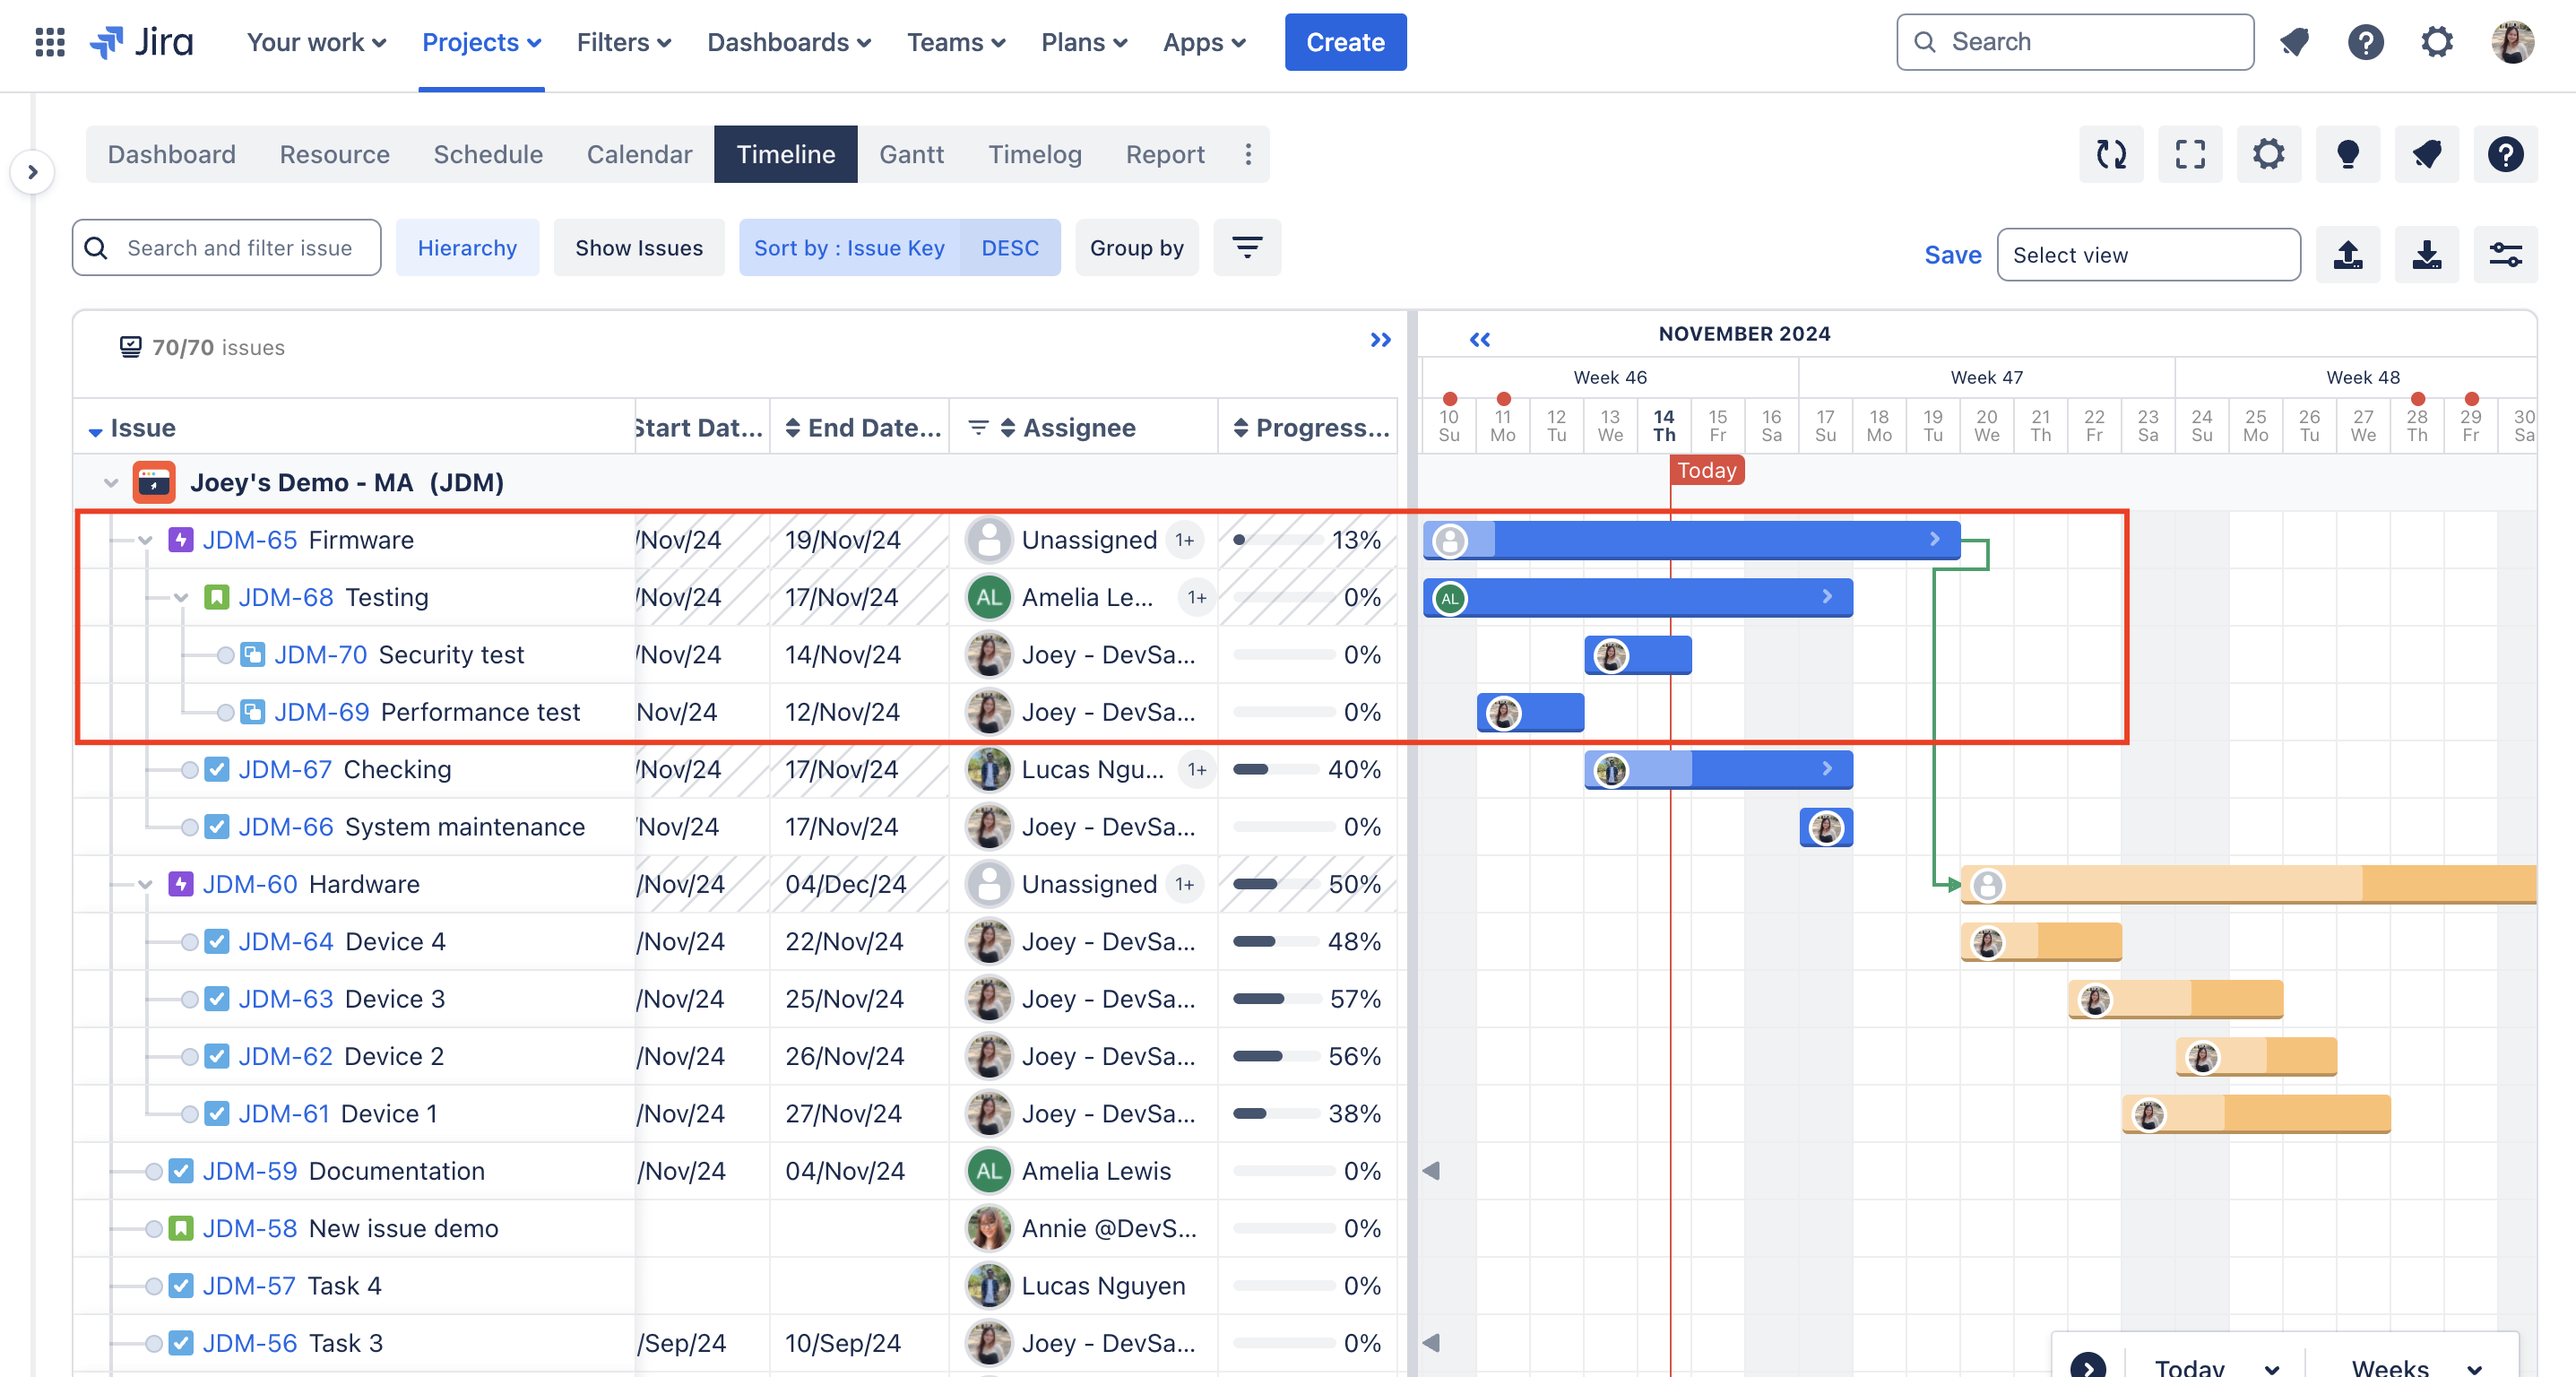
Task: Switch to the Gantt tab
Action: click(911, 154)
